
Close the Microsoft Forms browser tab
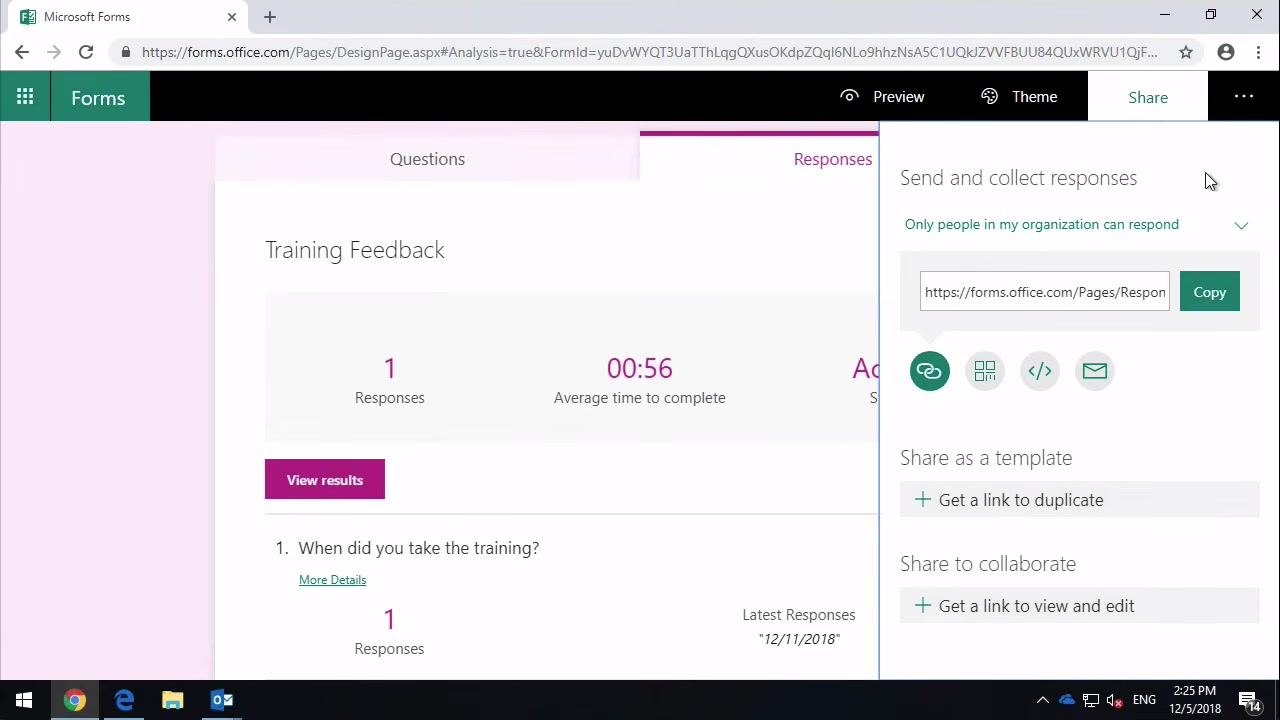click(232, 17)
